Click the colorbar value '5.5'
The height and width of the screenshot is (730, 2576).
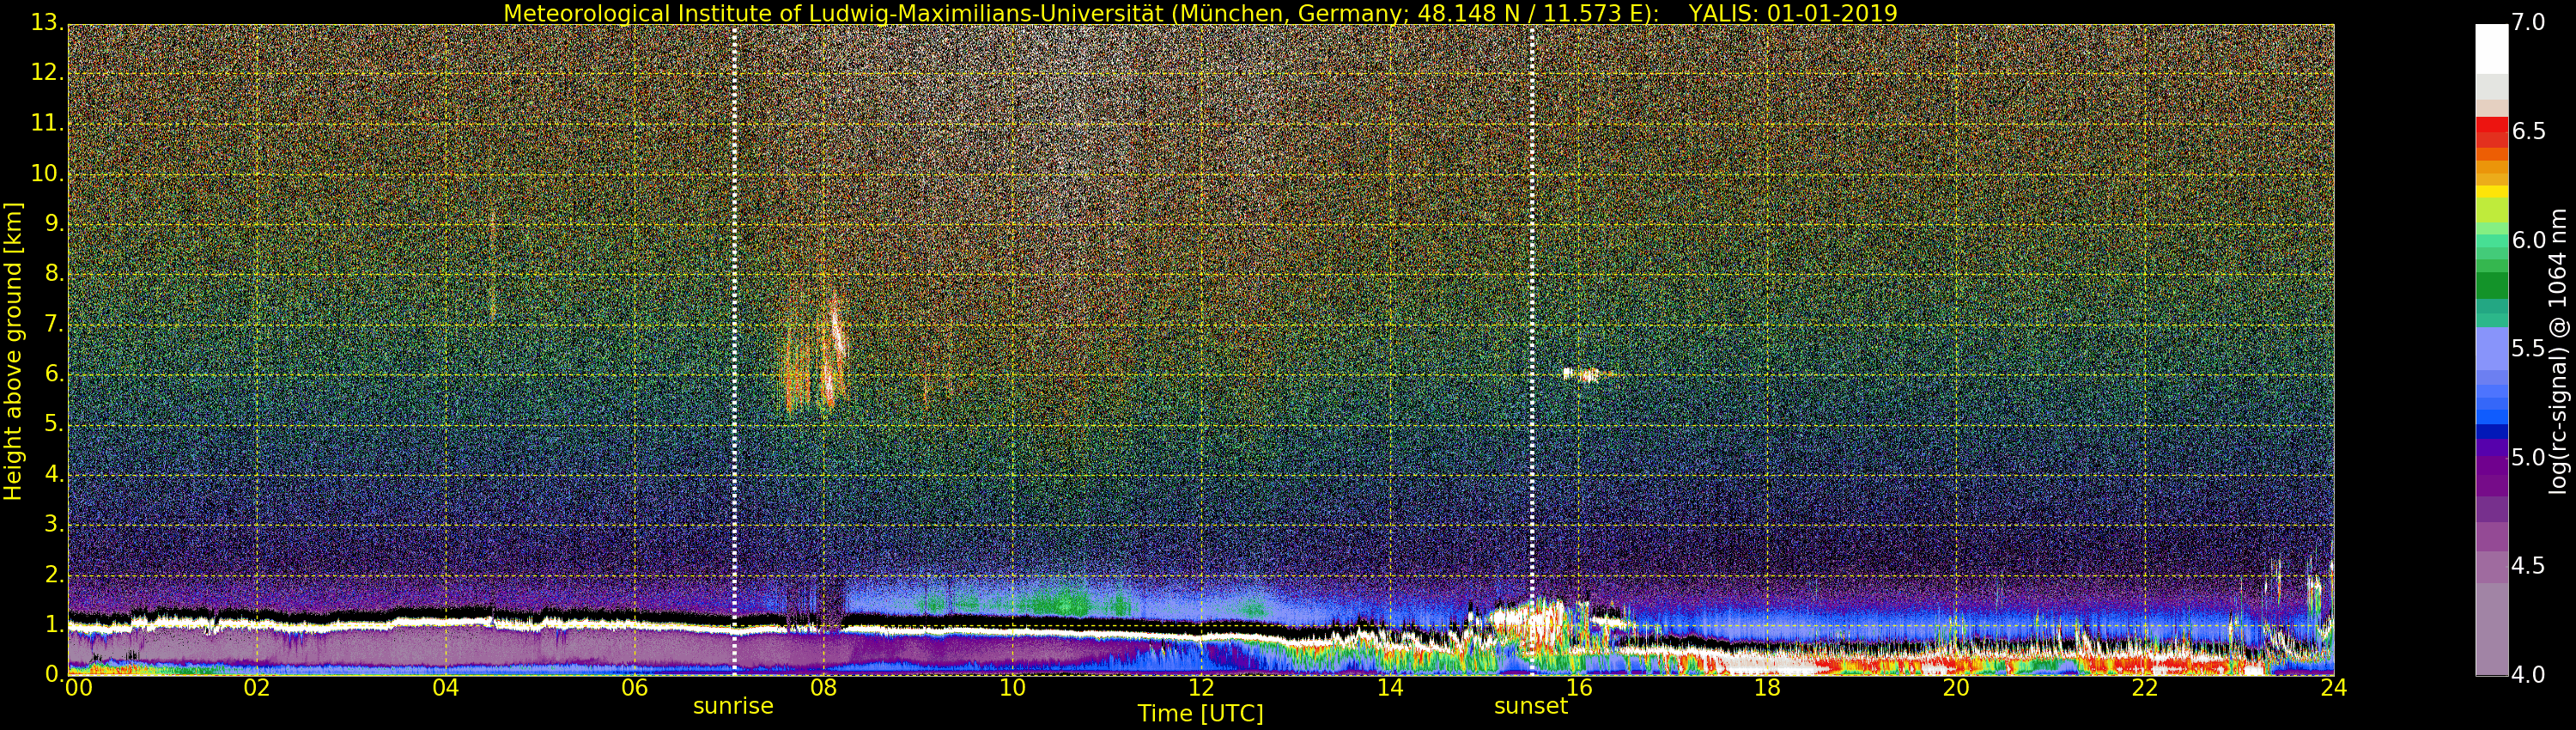2528,348
